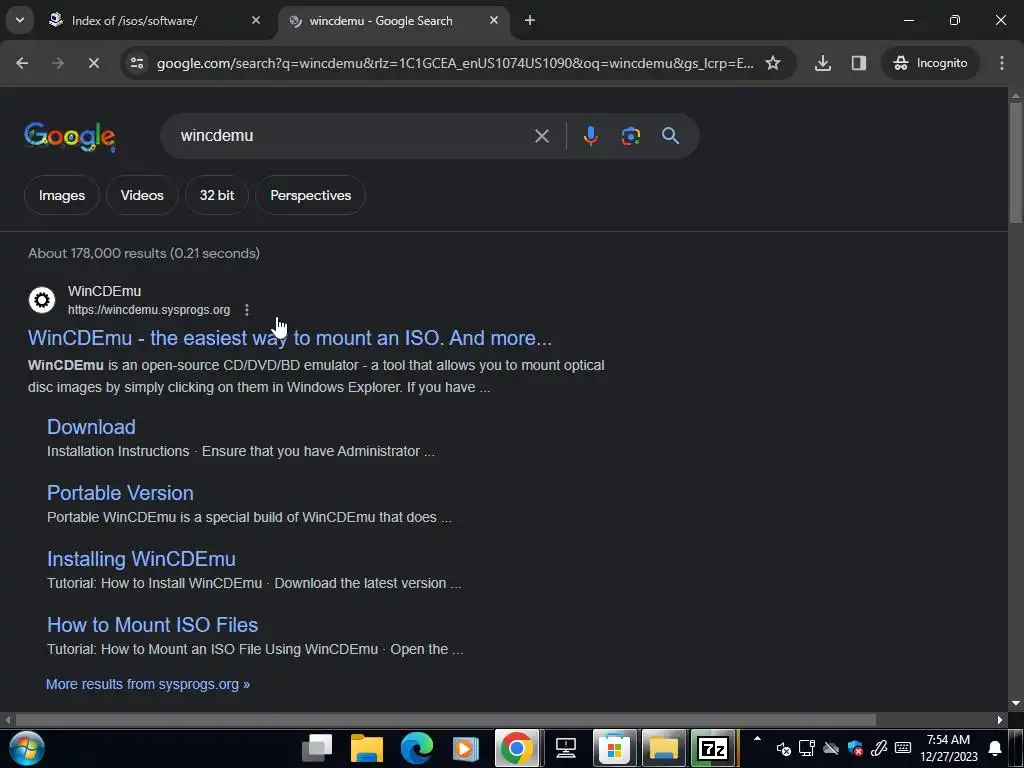
Task: Open the tab search dropdown arrow
Action: pos(20,20)
